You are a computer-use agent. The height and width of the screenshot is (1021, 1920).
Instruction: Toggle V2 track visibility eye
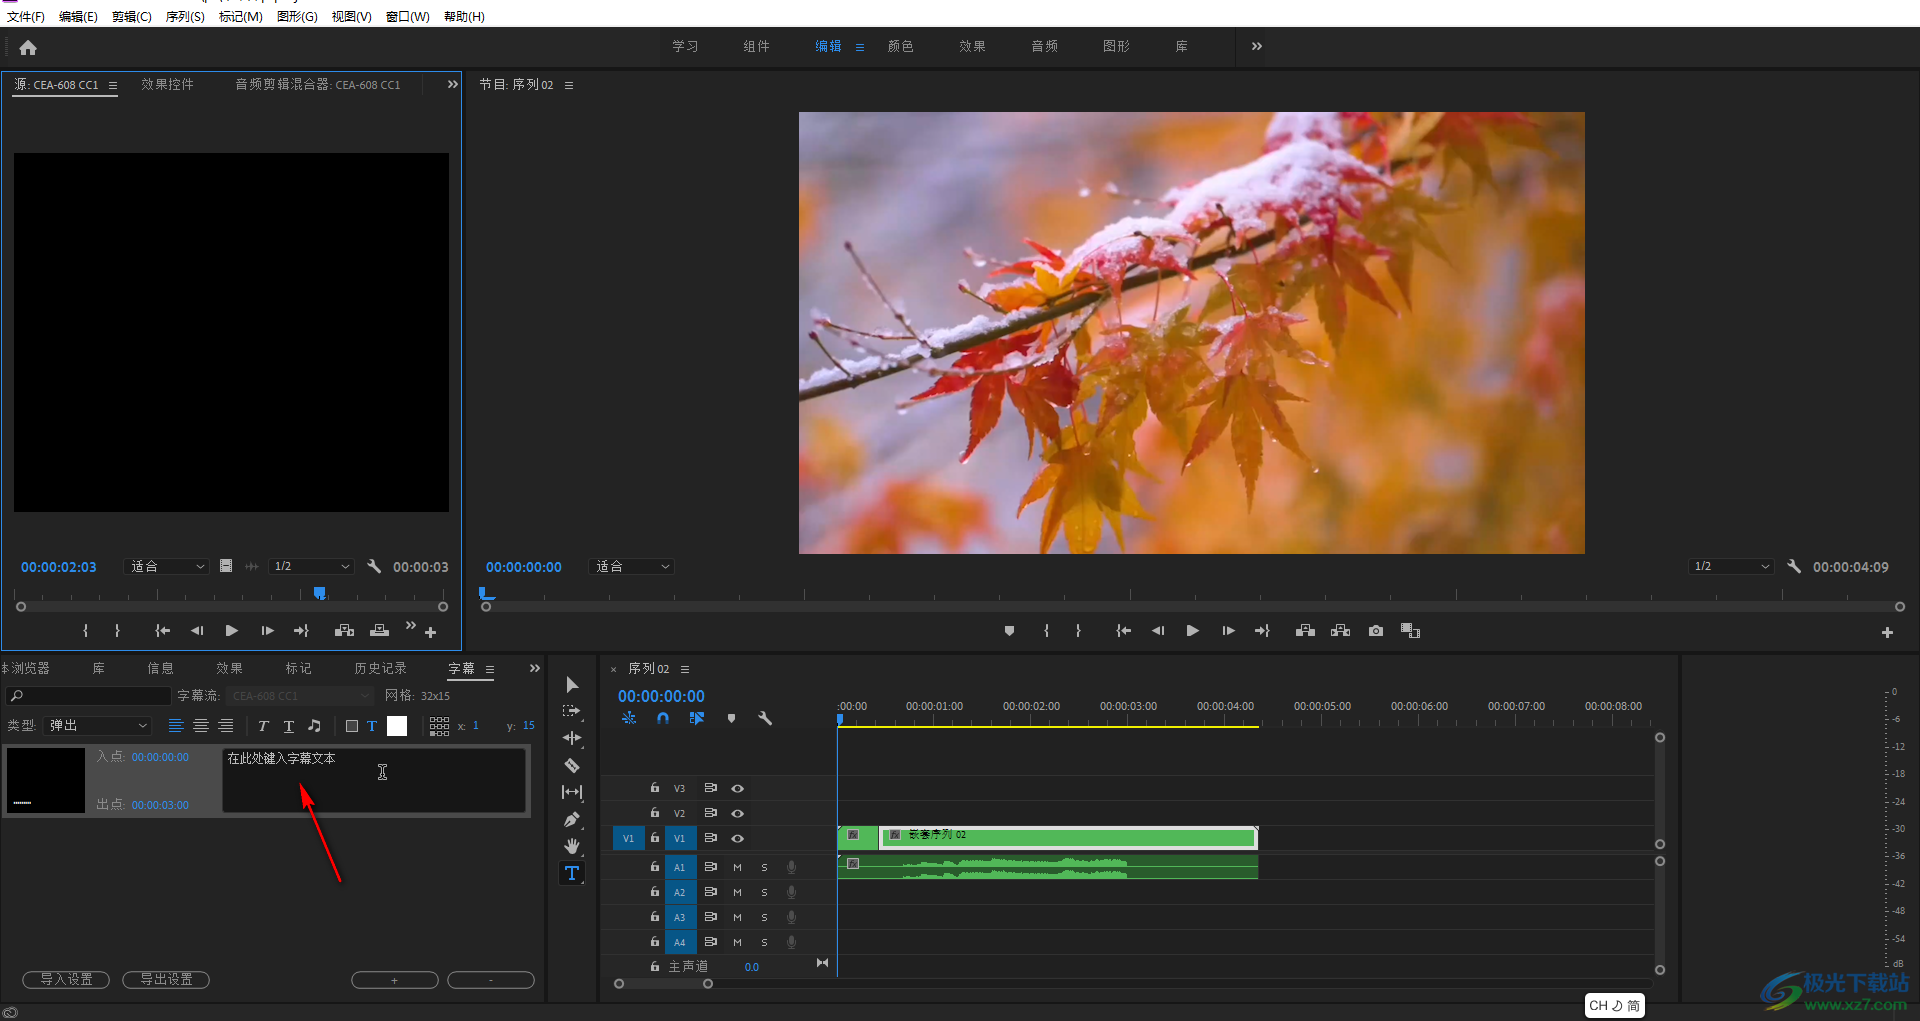pos(737,813)
